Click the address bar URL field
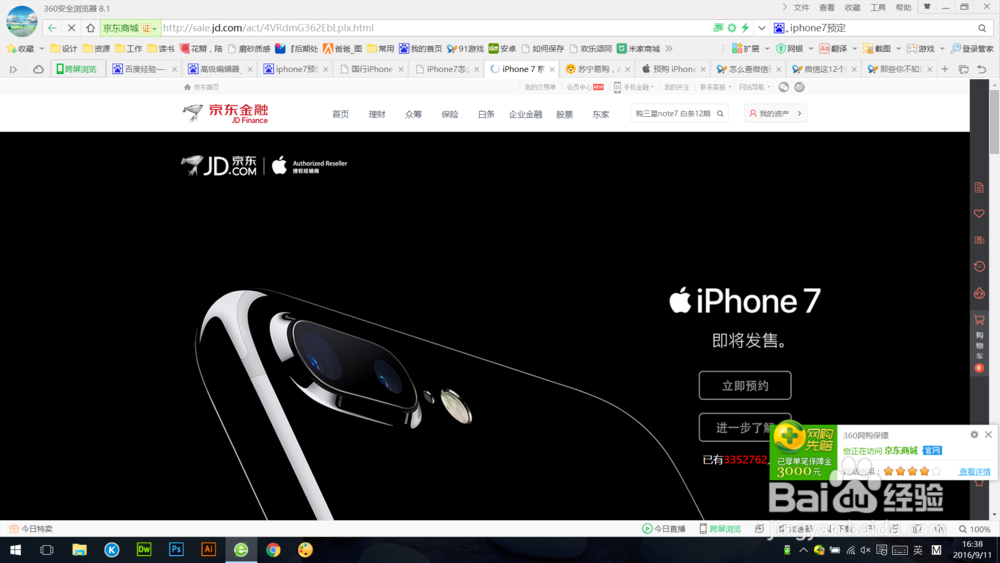Image resolution: width=1000 pixels, height=563 pixels. 434,28
